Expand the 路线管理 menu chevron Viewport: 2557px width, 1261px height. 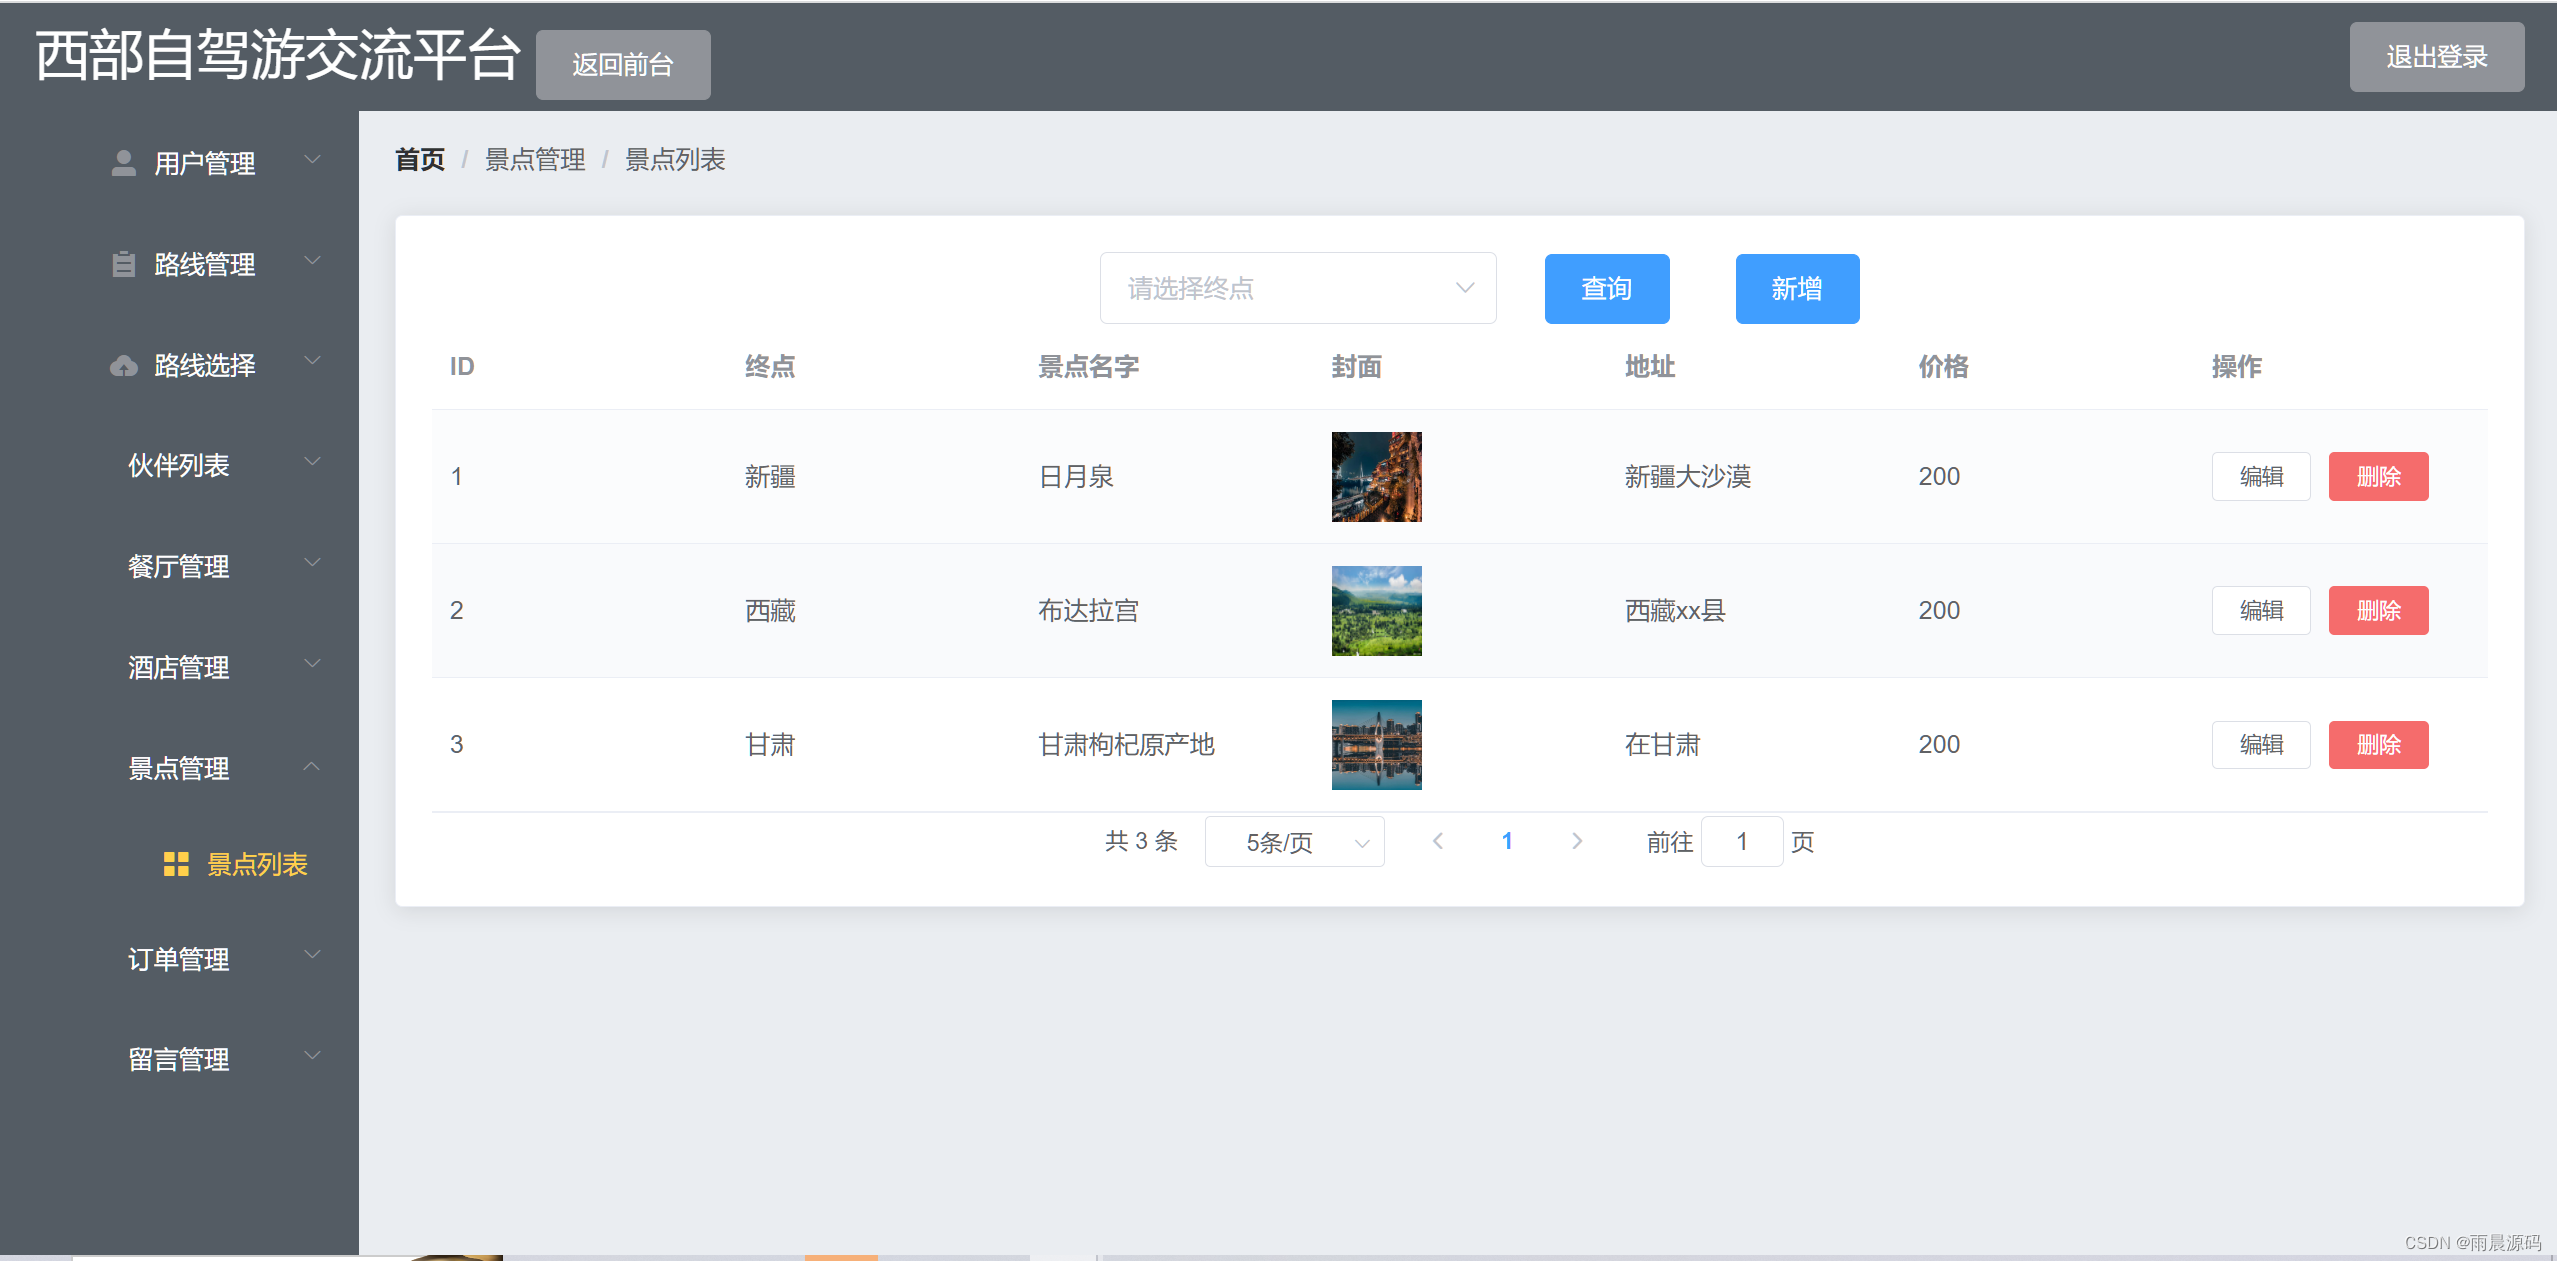312,261
